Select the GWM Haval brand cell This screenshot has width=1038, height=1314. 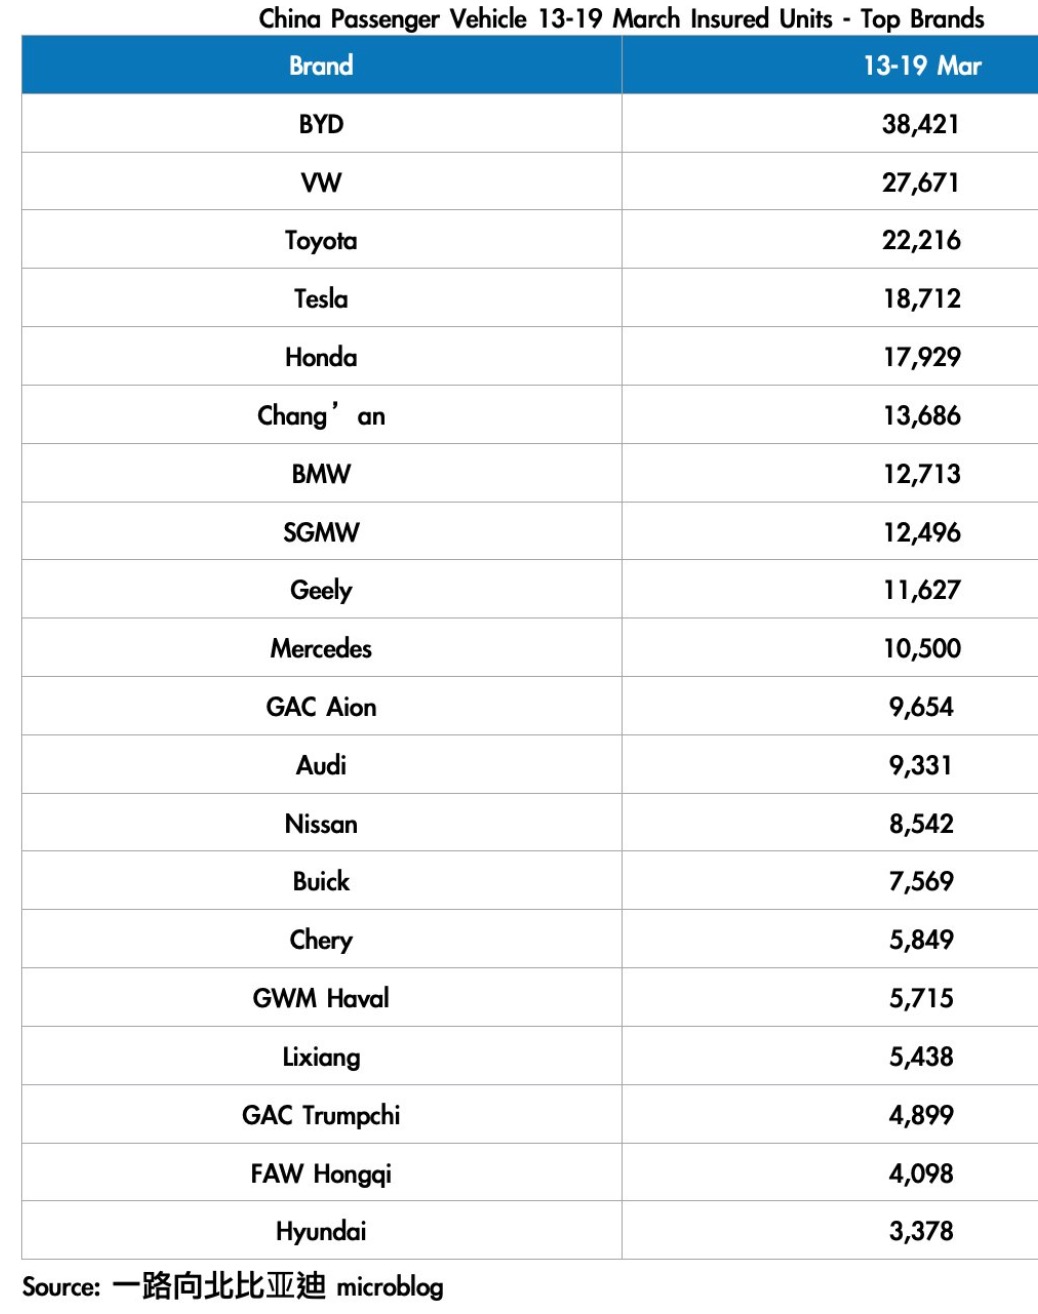[x=321, y=998]
